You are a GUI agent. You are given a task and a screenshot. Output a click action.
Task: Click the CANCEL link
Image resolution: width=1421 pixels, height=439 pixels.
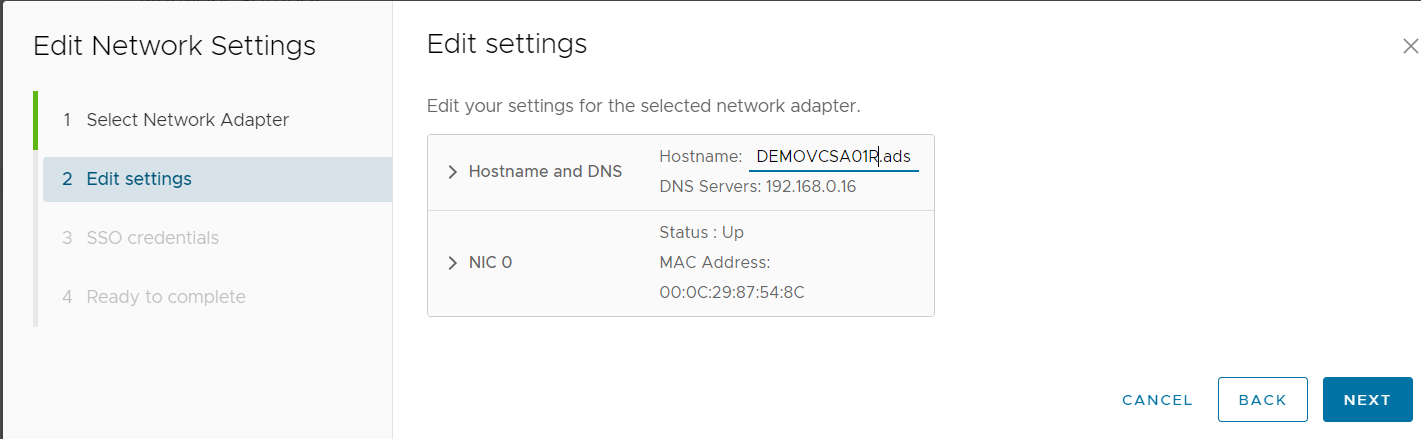click(1157, 400)
